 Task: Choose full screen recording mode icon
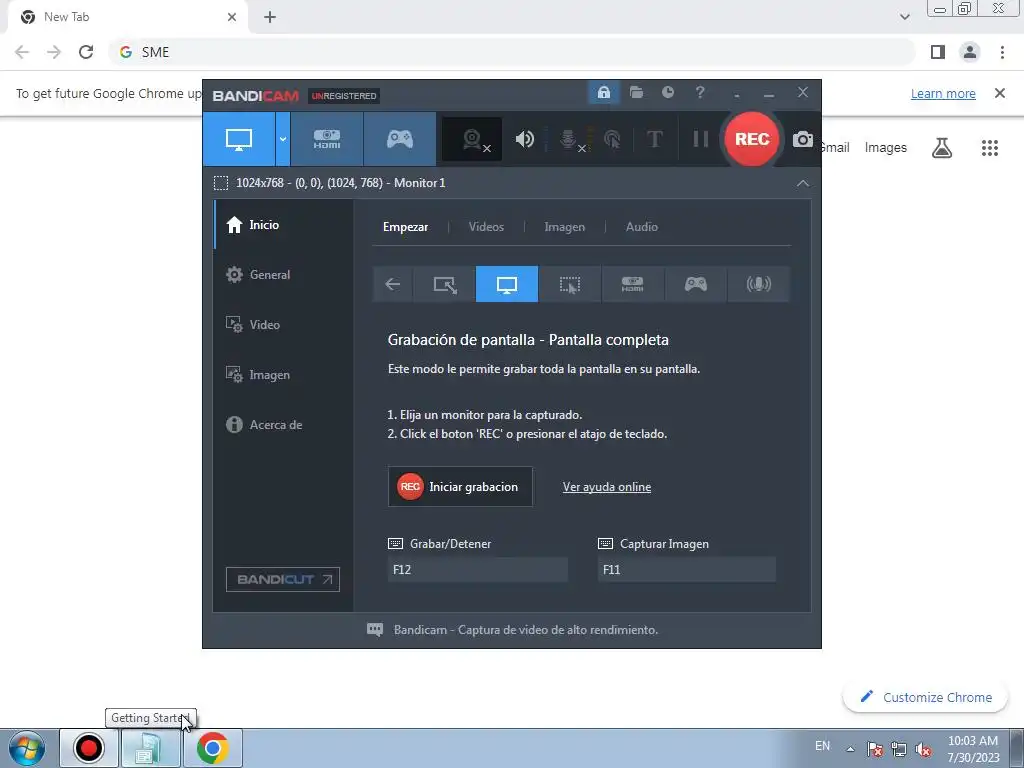(507, 284)
